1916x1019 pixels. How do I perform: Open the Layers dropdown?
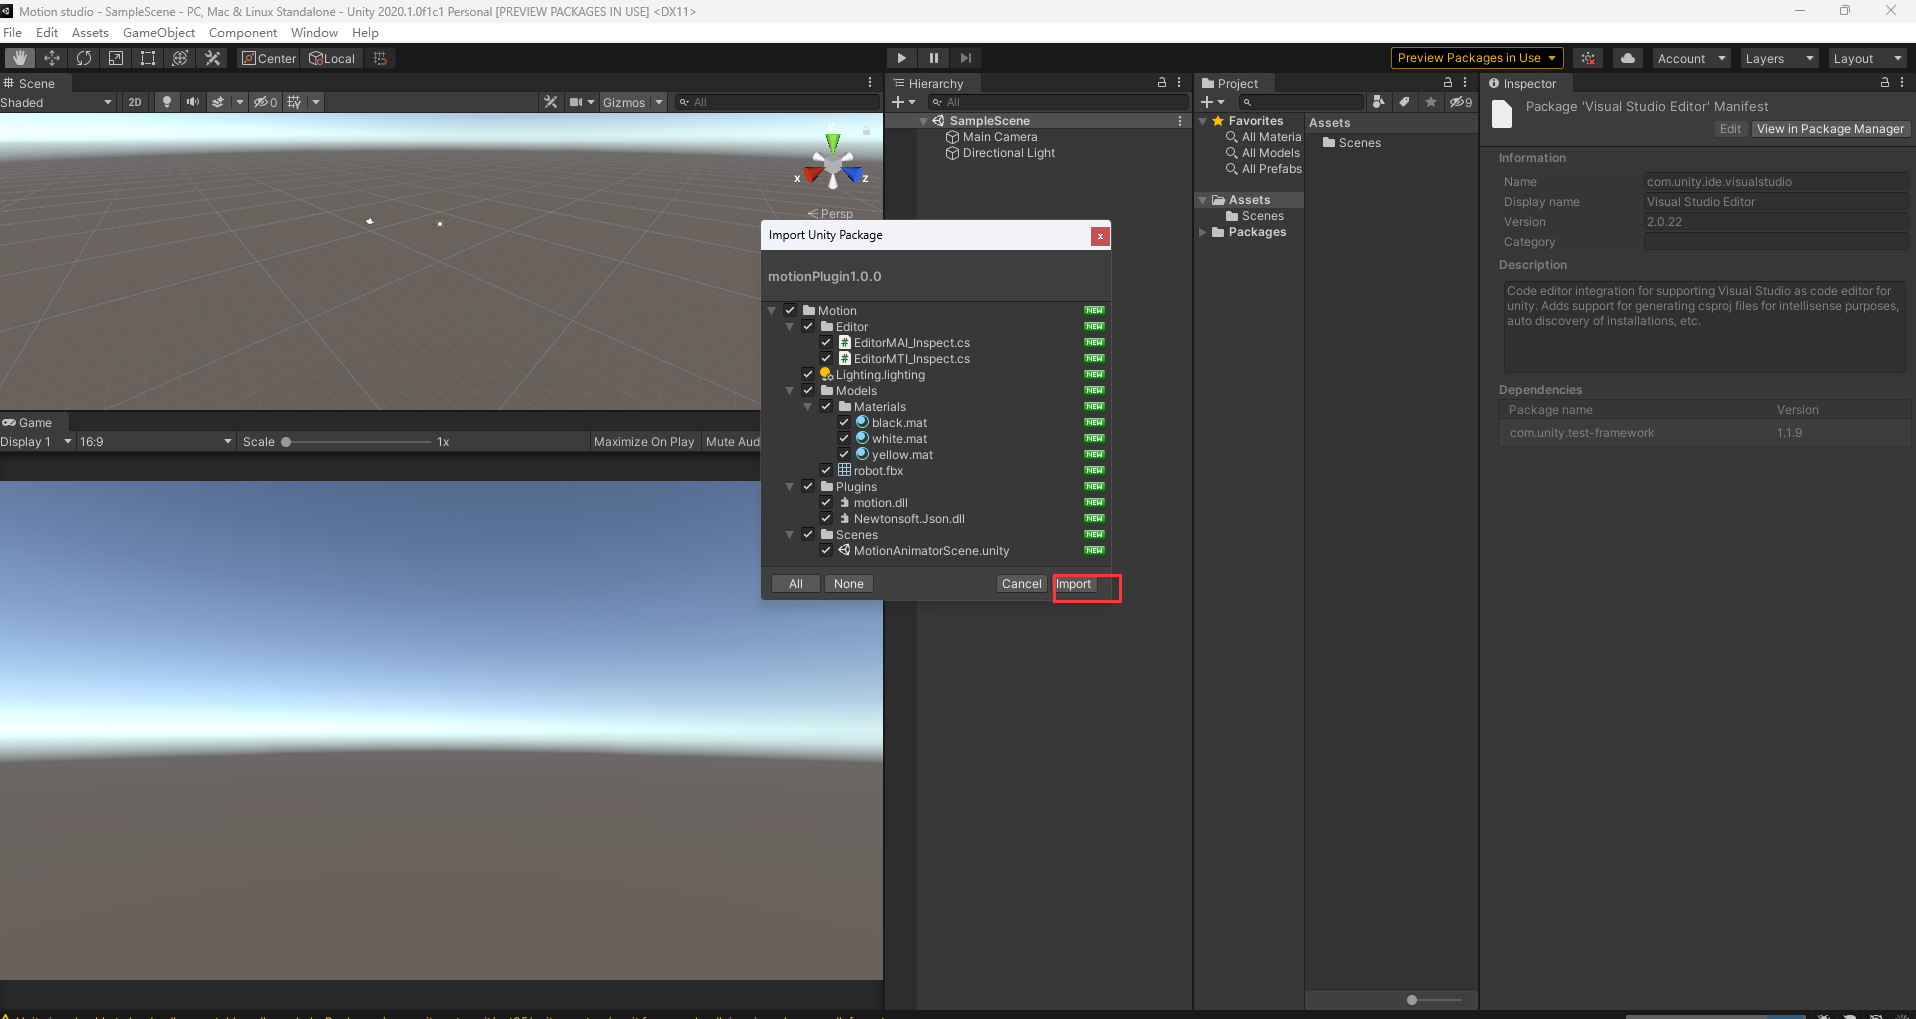pyautogui.click(x=1778, y=58)
